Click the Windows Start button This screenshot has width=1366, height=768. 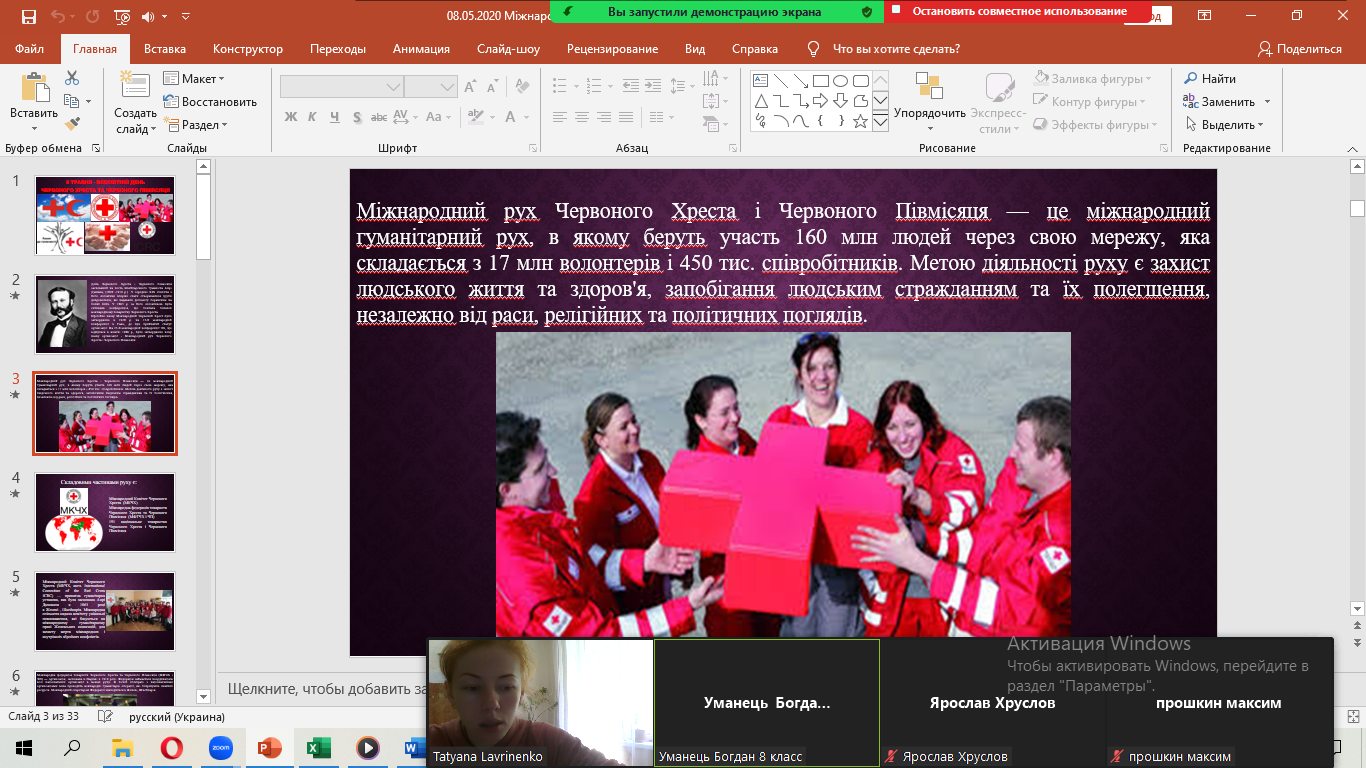click(x=24, y=748)
